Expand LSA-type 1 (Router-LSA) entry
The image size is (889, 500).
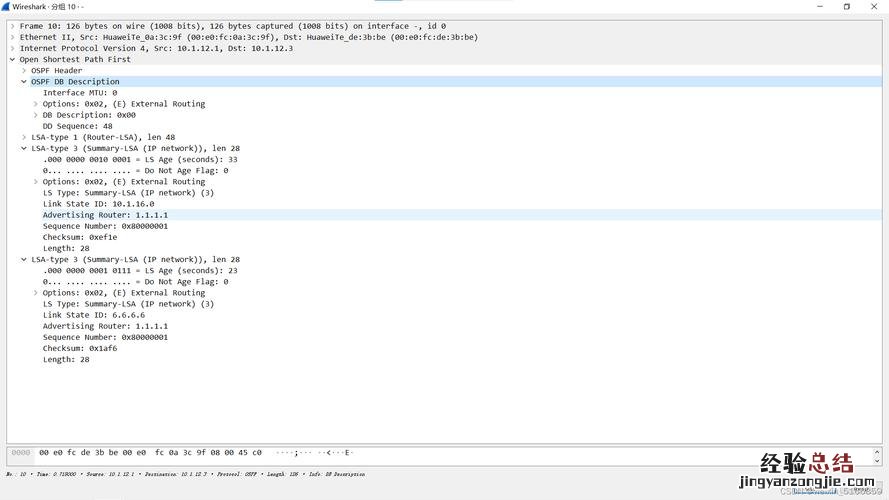tap(24, 137)
